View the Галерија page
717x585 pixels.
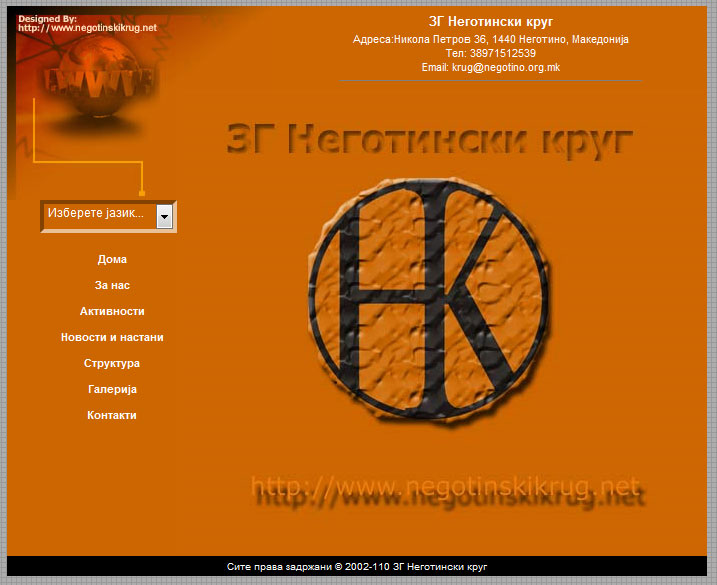coord(112,390)
